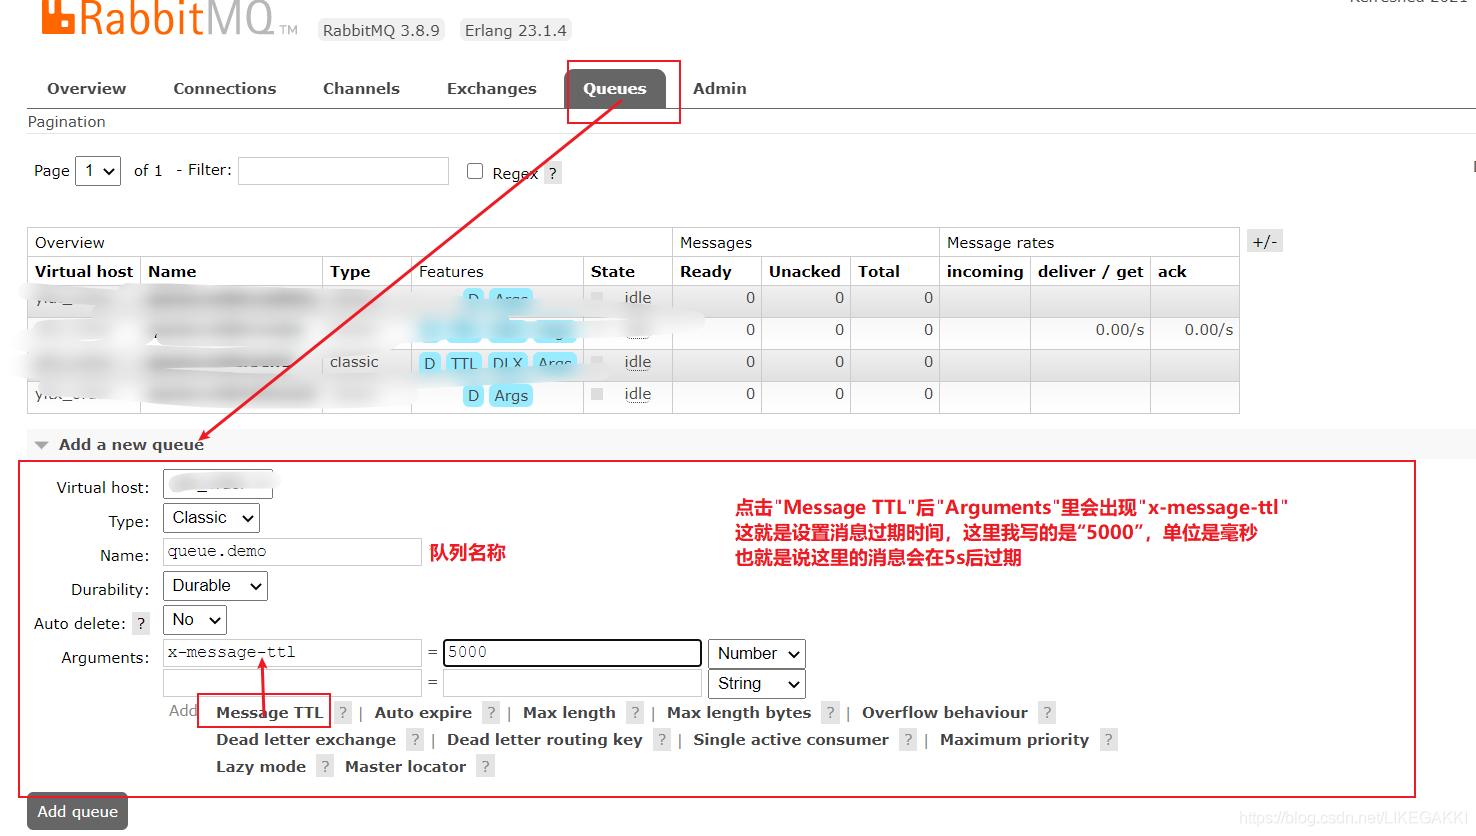Sort queues by the Total column header
The height and width of the screenshot is (836, 1476).
879,271
